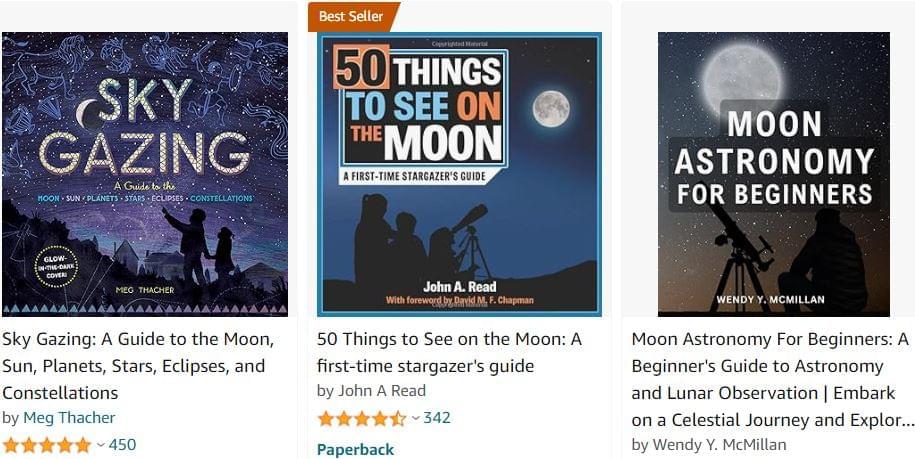
Task: Click the John A Read author name
Action: coord(382,391)
